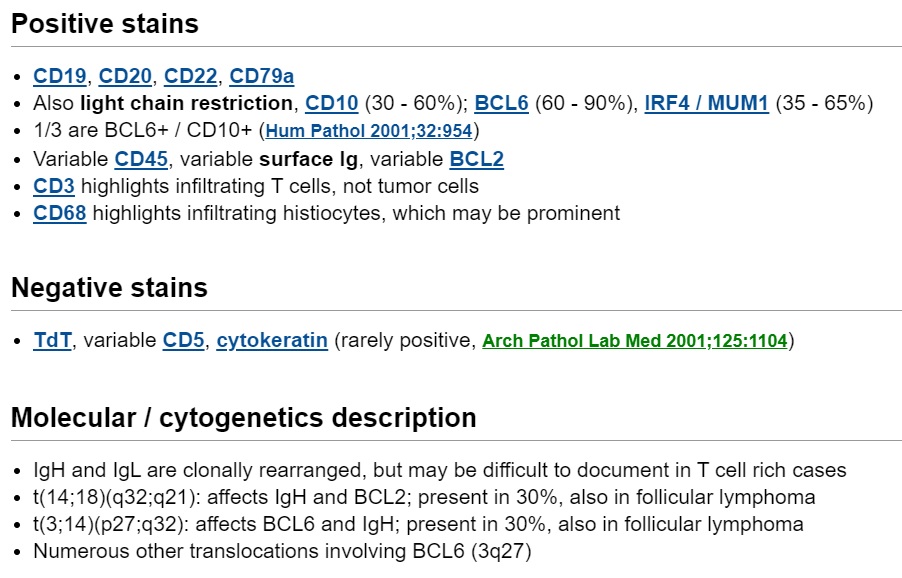Follow the CD22 link
The width and height of the screenshot is (902, 578).
[190, 76]
